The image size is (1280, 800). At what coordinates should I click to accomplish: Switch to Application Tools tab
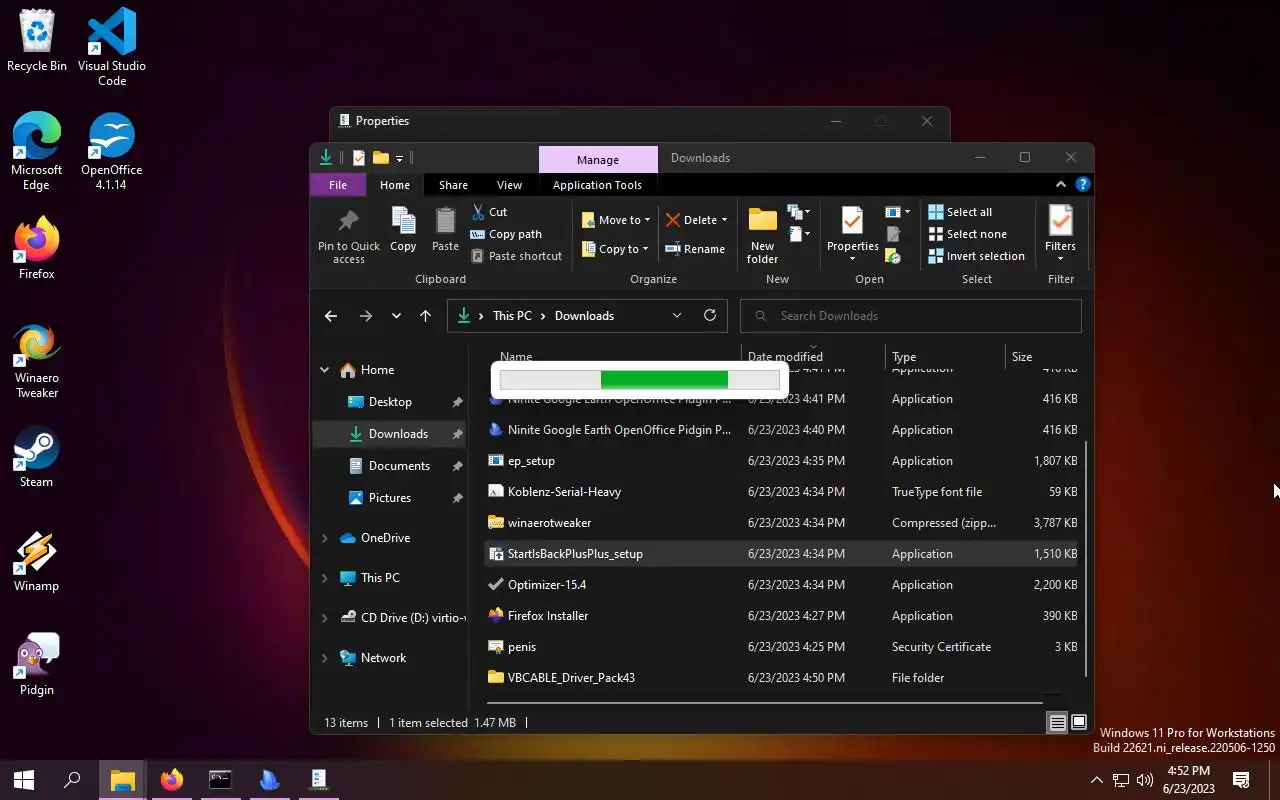[597, 185]
